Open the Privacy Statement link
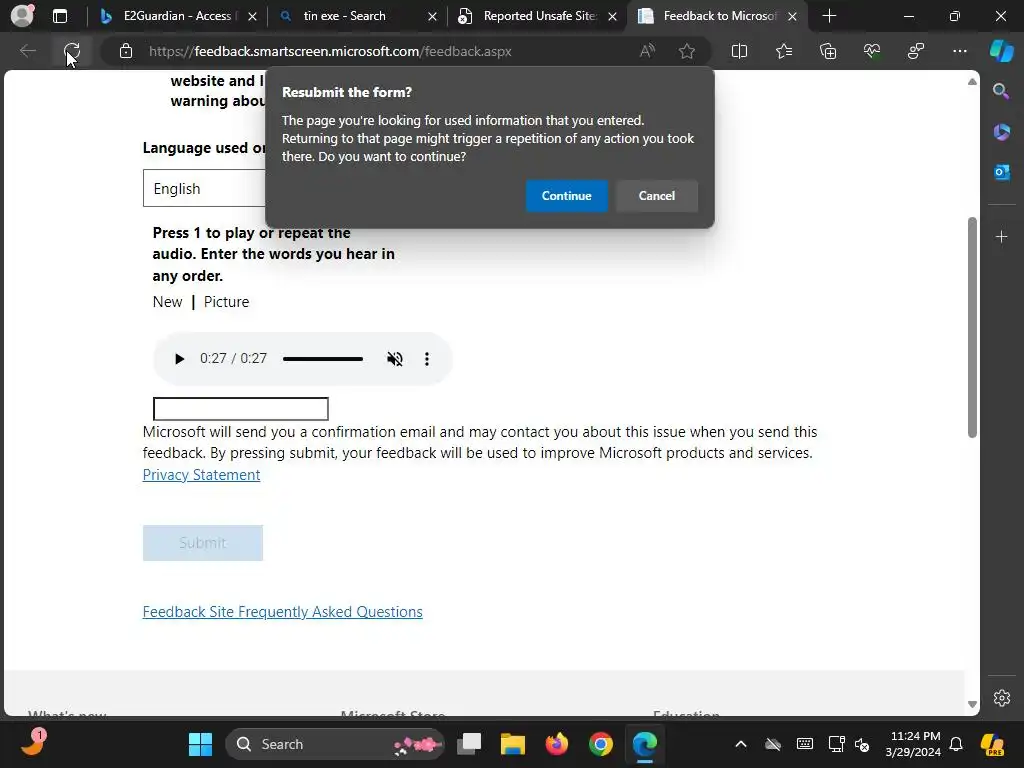 (x=201, y=475)
